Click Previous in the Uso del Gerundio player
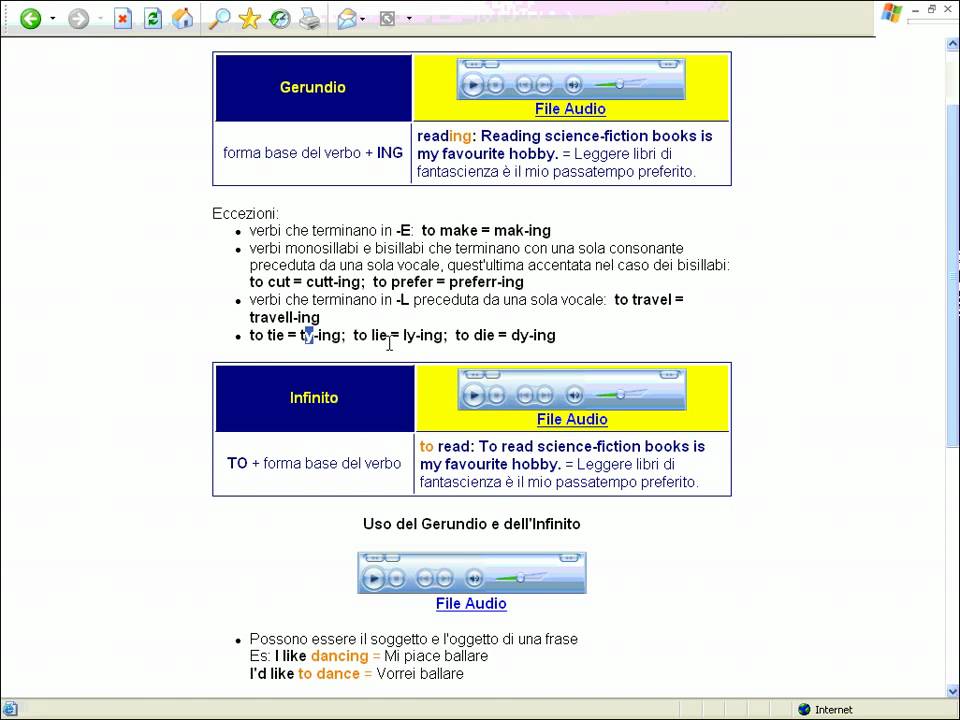Screen dimensions: 960x720 pyautogui.click(x=425, y=579)
